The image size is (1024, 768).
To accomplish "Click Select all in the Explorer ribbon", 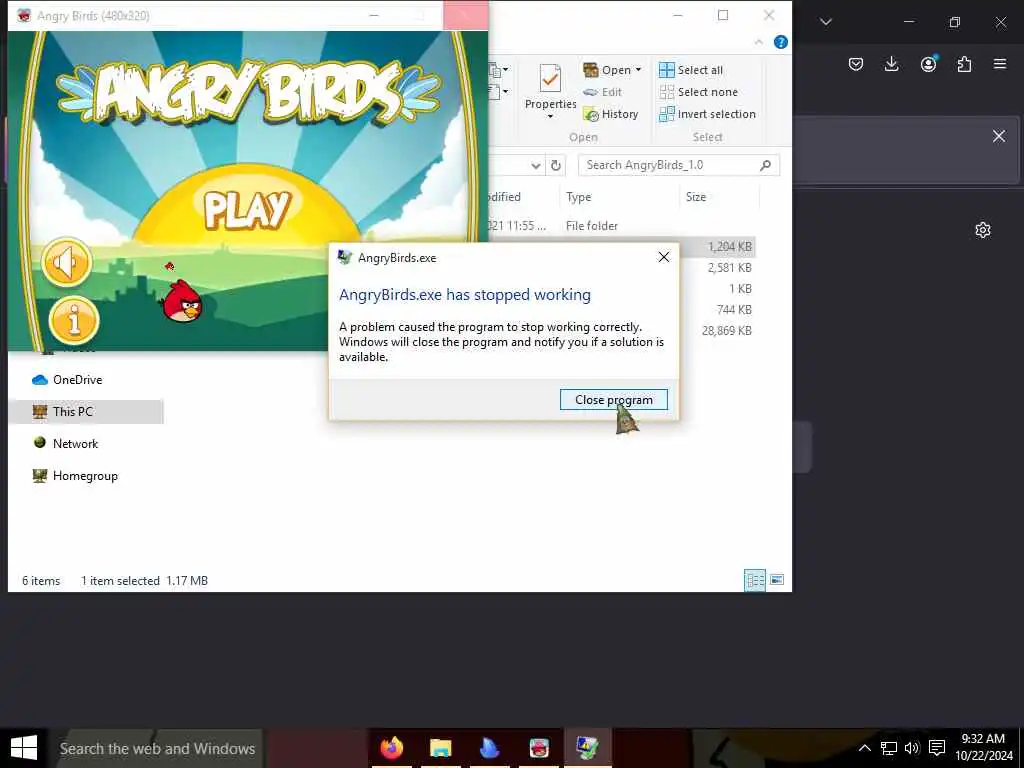I will click(691, 70).
